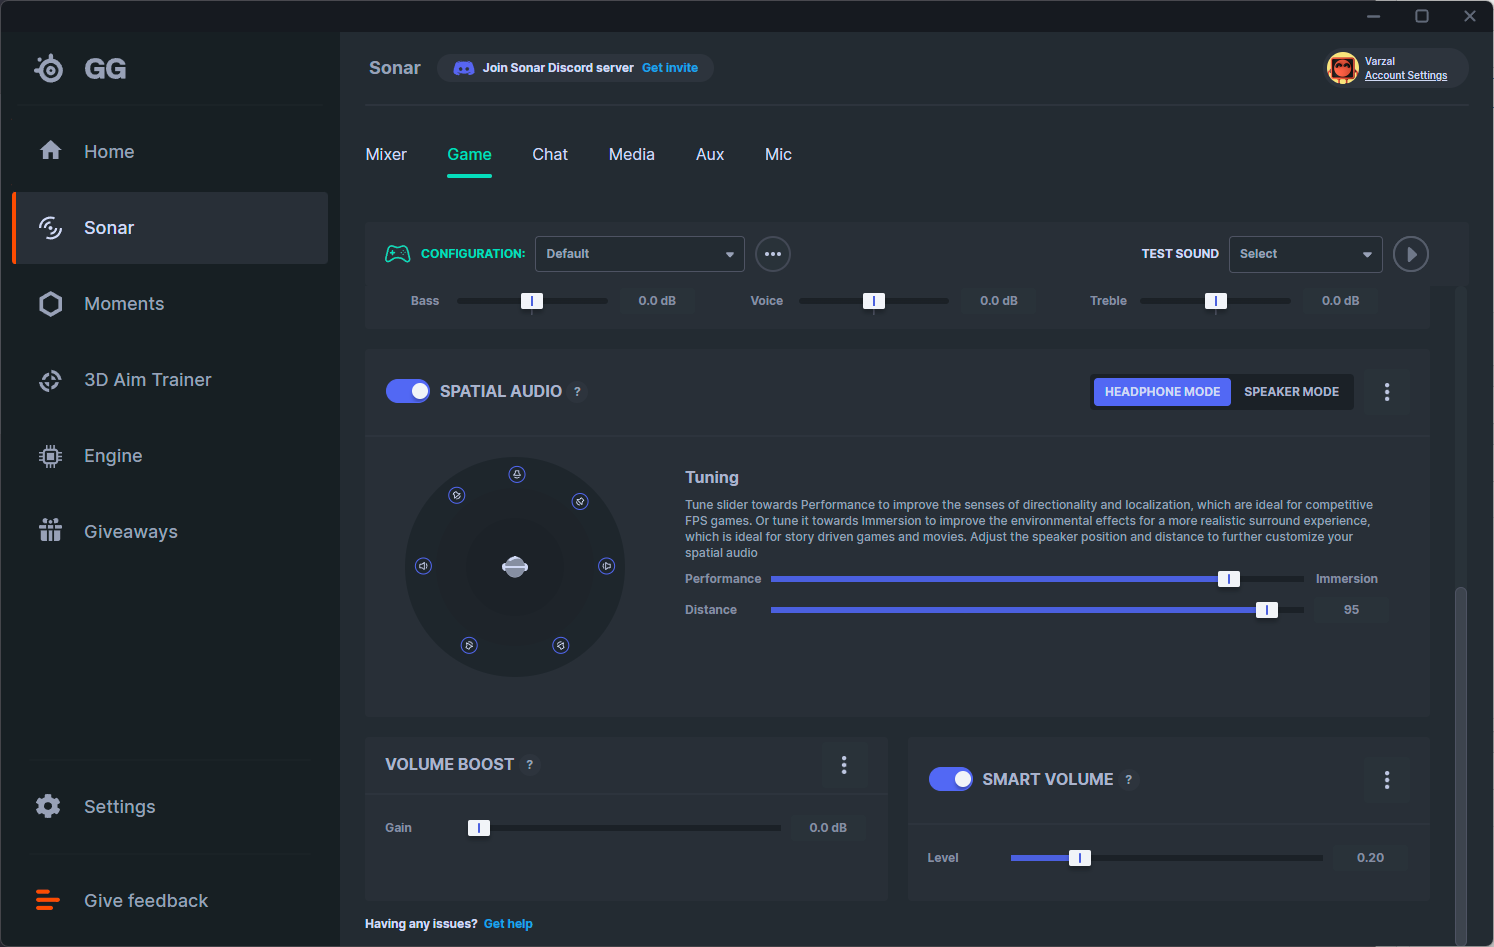1494x947 pixels.
Task: Select the Sonar sidebar icon
Action: click(x=50, y=228)
